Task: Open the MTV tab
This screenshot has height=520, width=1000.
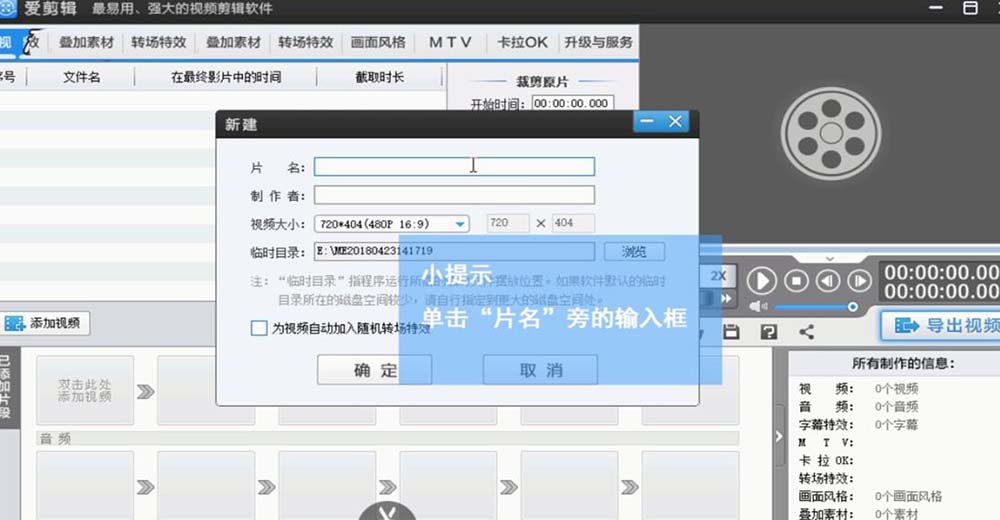Action: pos(450,42)
